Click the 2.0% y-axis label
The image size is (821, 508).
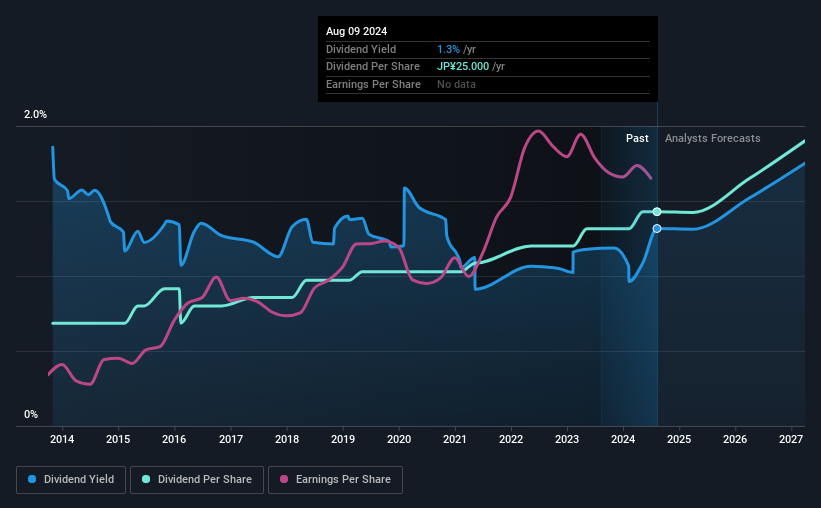[x=35, y=114]
